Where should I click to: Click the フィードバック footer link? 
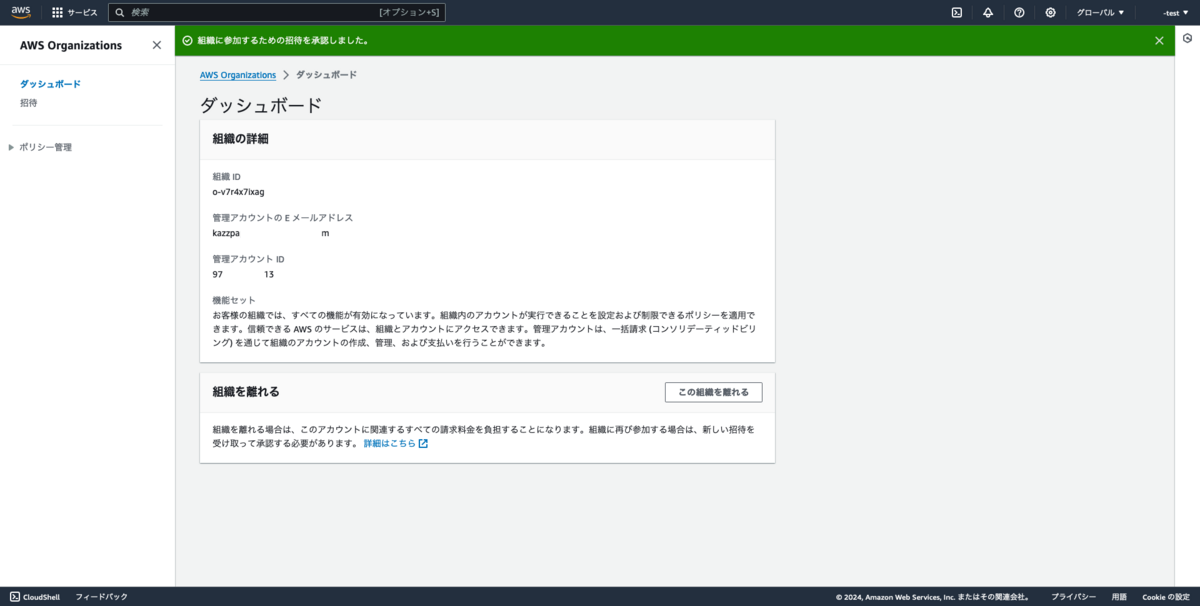pos(101,597)
